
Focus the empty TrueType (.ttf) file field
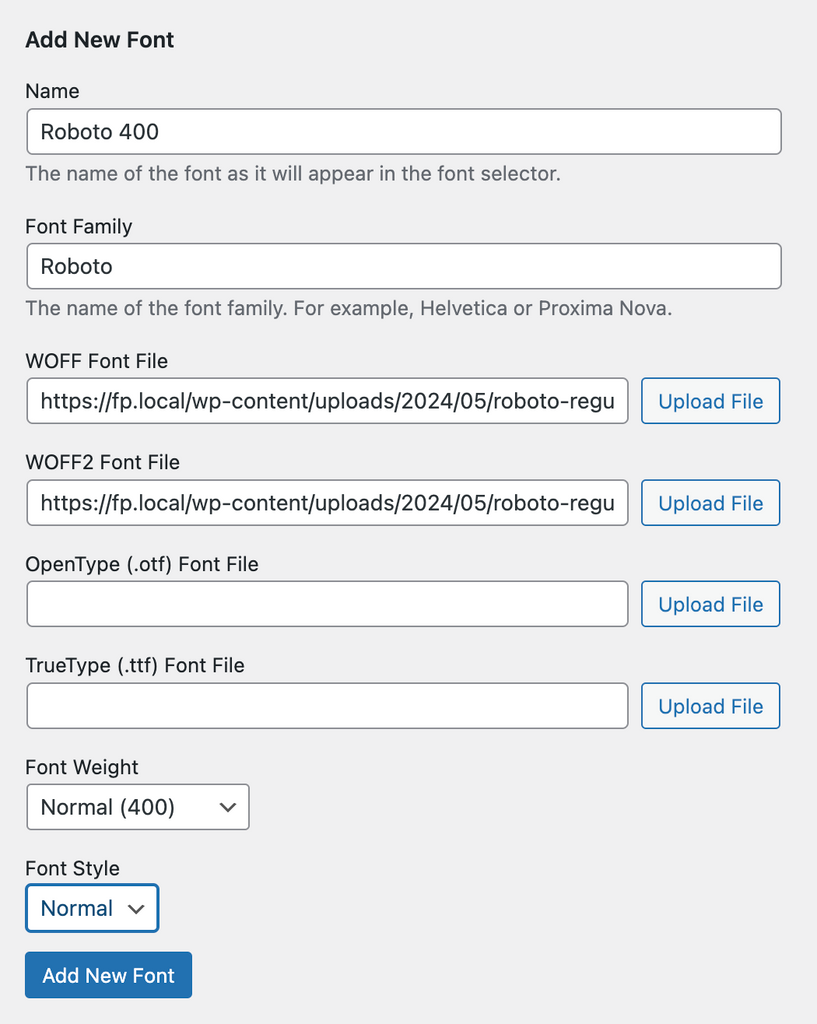pos(327,706)
